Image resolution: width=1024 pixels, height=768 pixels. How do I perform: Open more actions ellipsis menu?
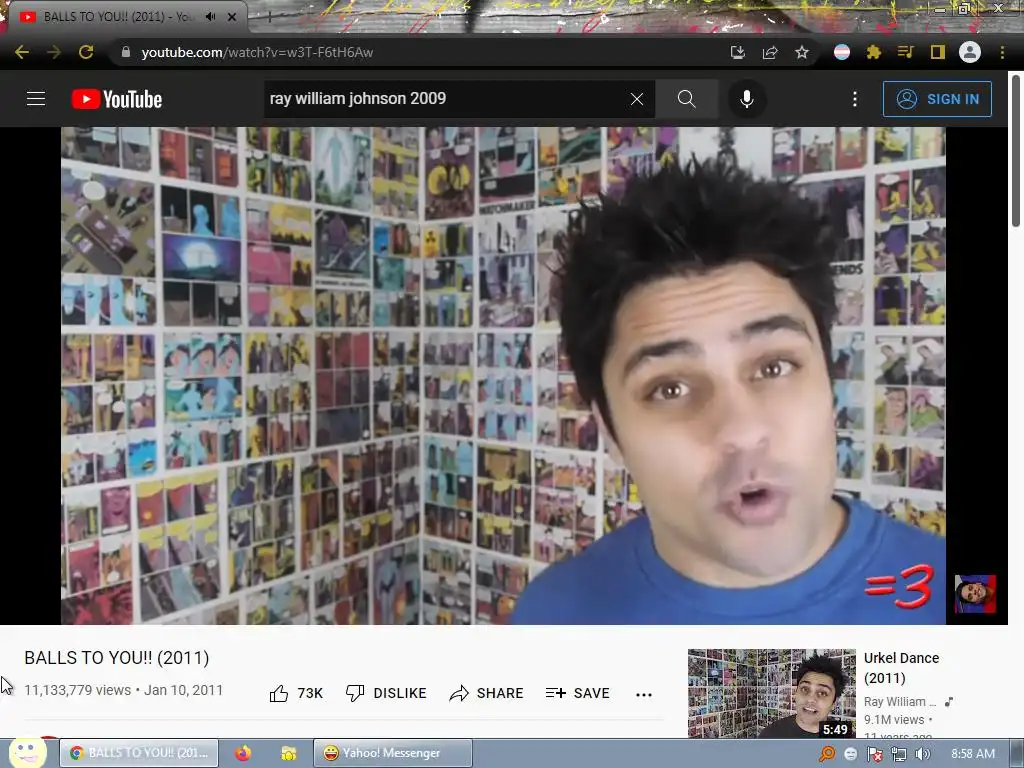pyautogui.click(x=644, y=694)
